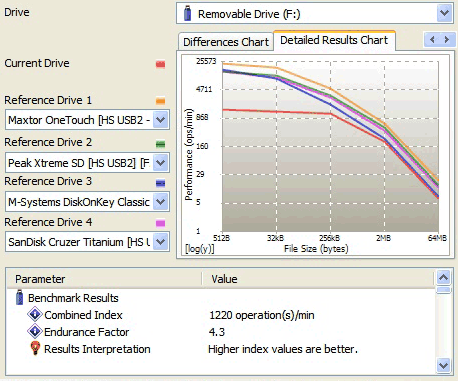
Task: Switch to the Differences Chart tab
Action: tap(226, 42)
